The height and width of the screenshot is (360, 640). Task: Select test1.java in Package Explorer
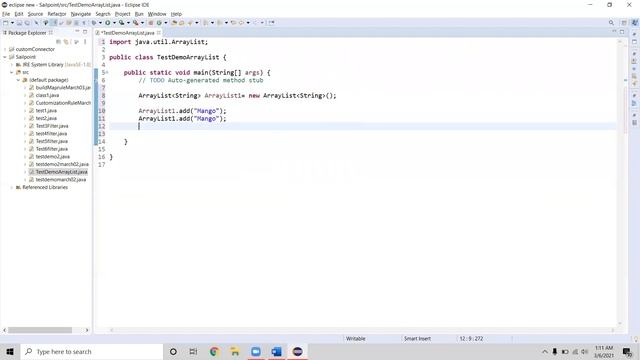pos(46,111)
